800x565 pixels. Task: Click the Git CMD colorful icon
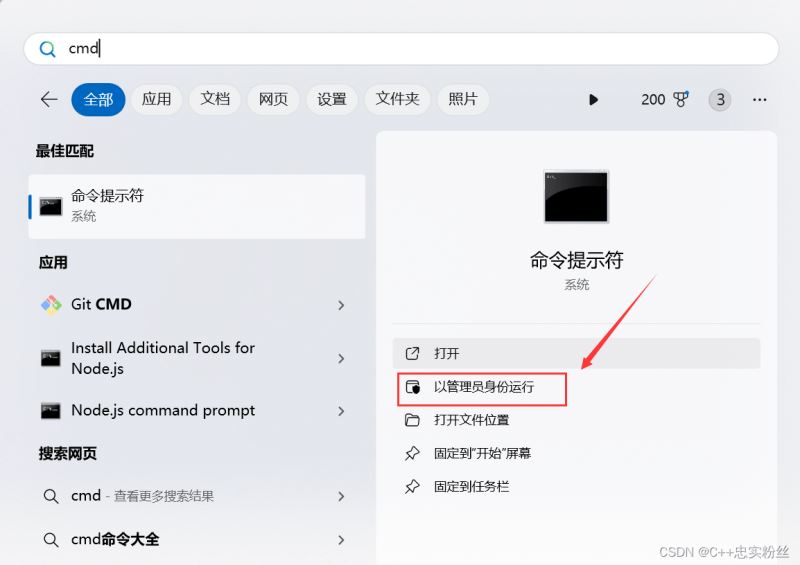coord(51,305)
